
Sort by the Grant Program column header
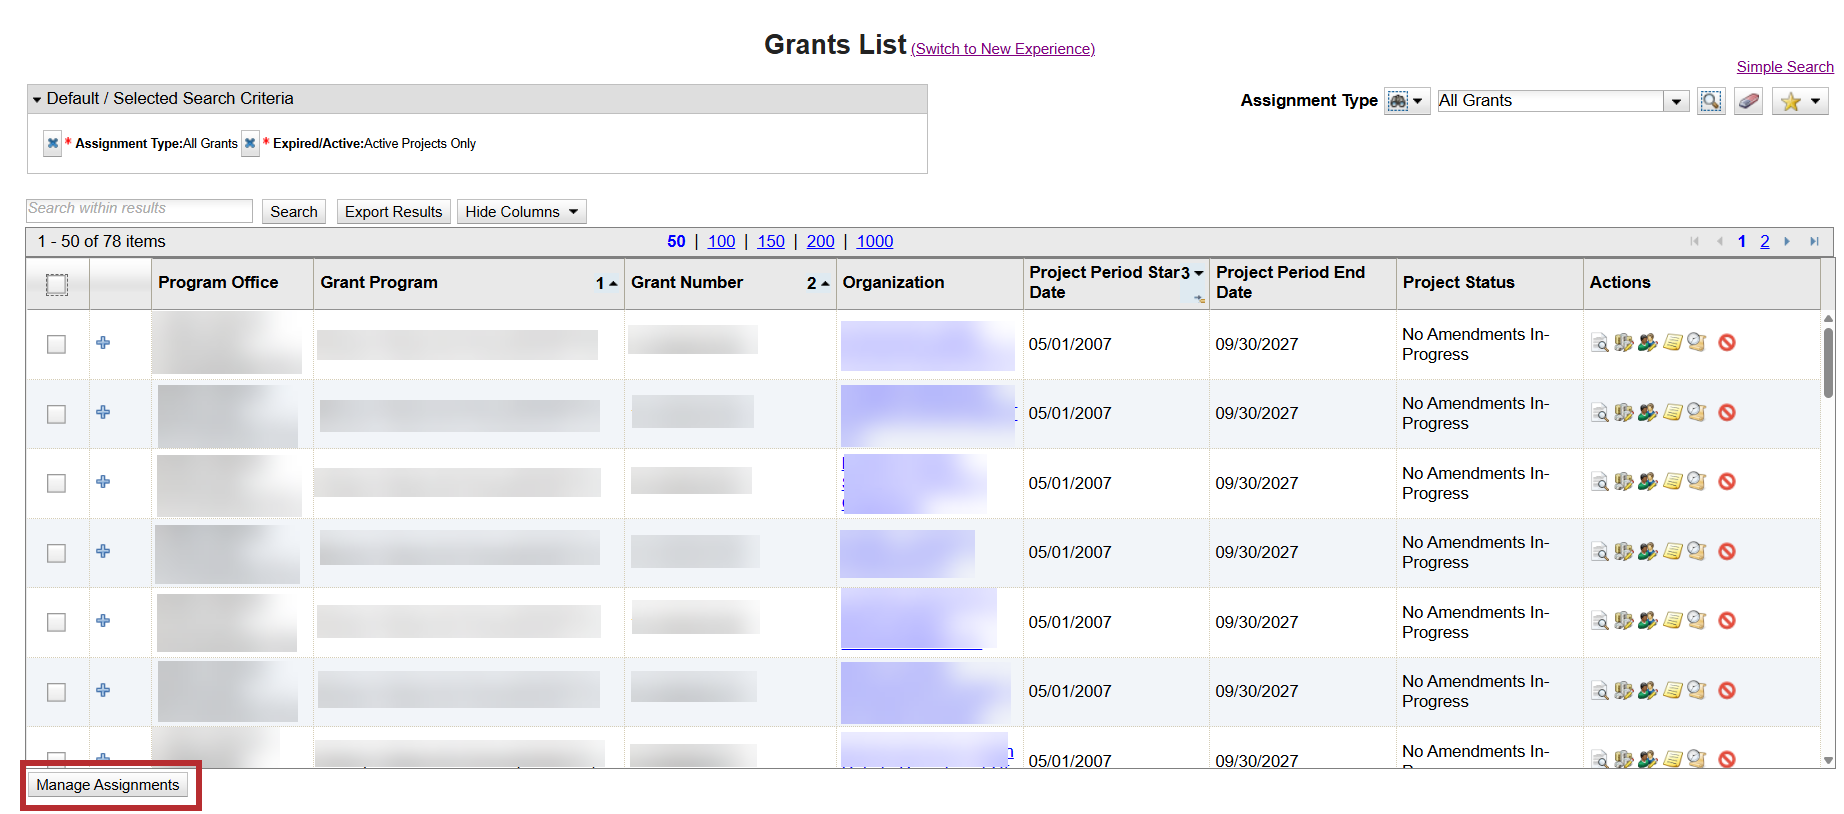[379, 283]
